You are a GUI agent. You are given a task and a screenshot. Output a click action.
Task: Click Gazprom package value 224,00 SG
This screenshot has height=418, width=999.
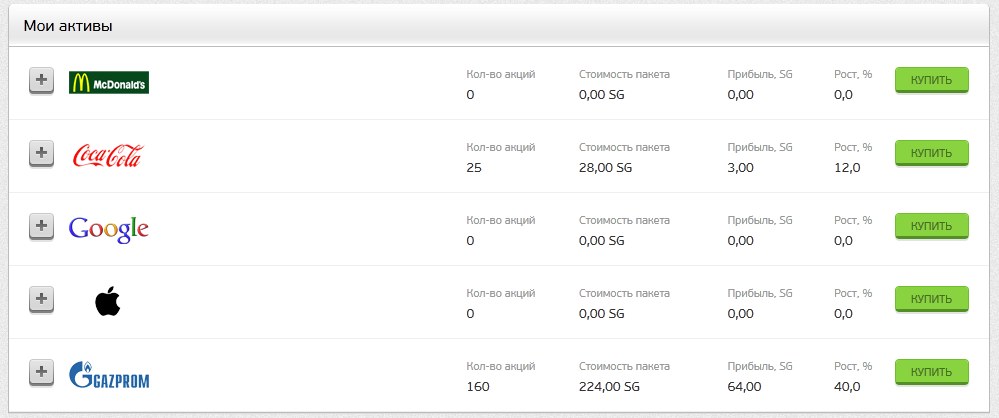click(610, 387)
